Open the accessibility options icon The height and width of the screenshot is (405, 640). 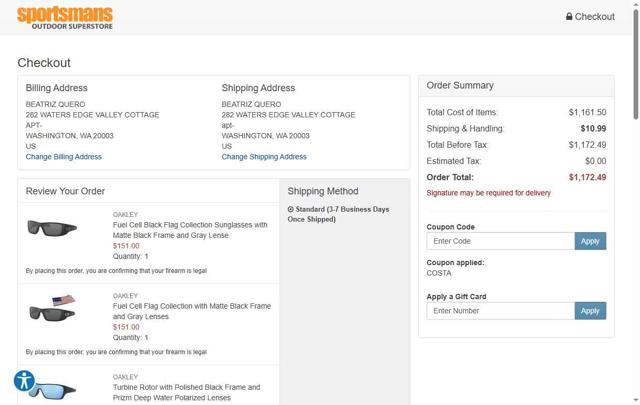coord(24,381)
